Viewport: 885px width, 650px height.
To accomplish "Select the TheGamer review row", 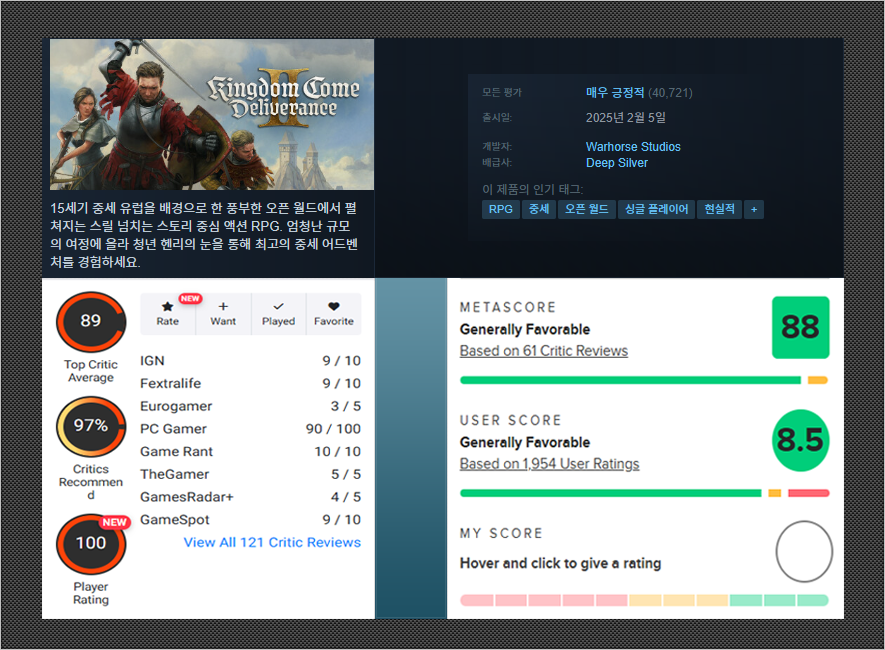I will [251, 475].
